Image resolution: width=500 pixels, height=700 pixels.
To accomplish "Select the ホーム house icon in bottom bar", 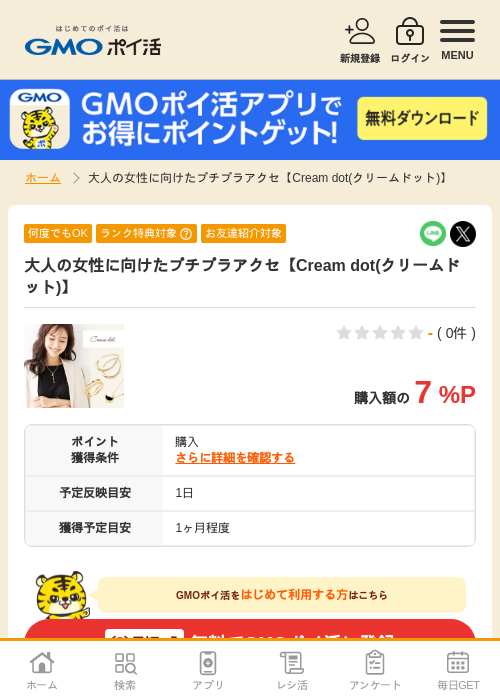I will point(42,662).
